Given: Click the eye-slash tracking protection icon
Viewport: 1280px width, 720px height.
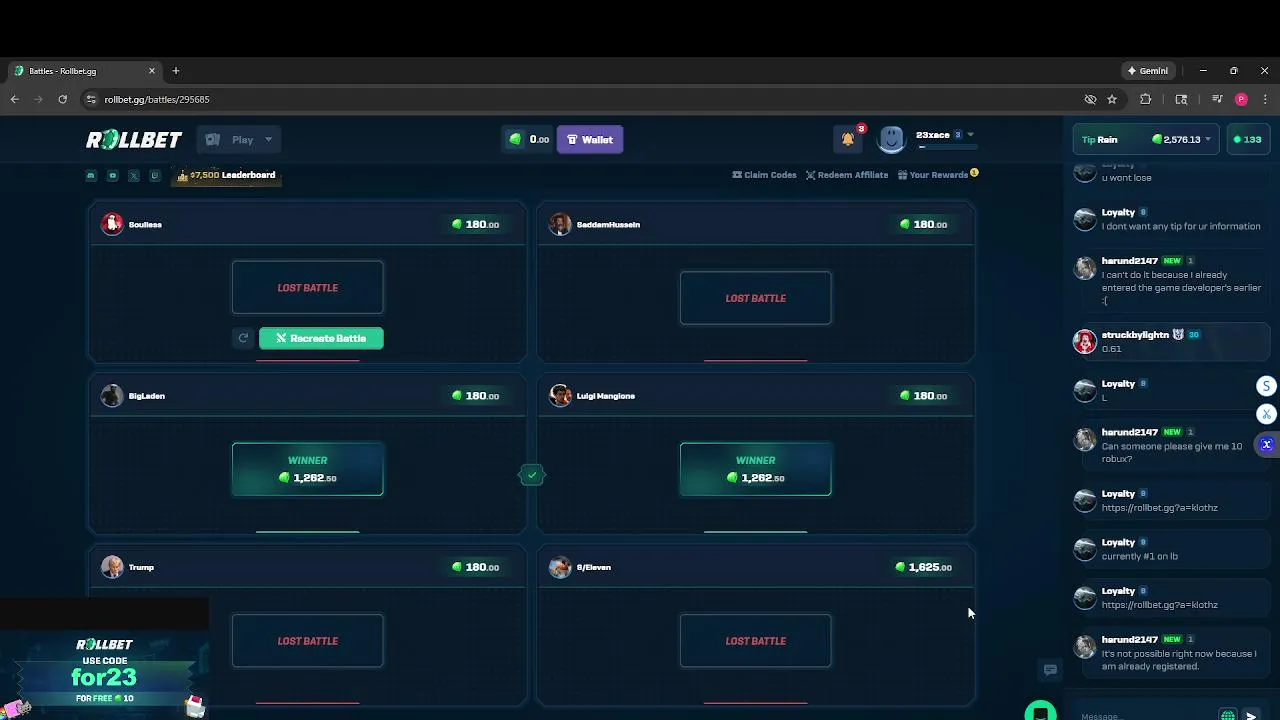Looking at the screenshot, I should [x=1091, y=99].
